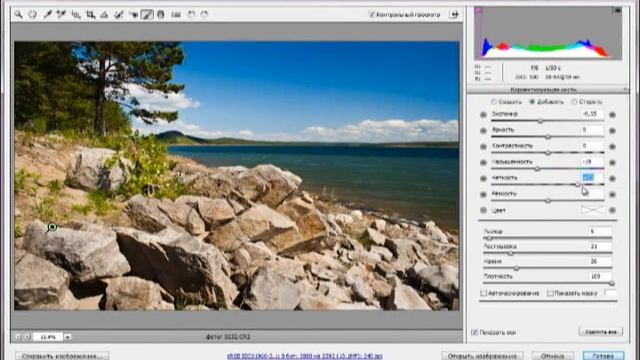Zoom out with the minus button
This screenshot has width=640, height=360.
tap(18, 337)
